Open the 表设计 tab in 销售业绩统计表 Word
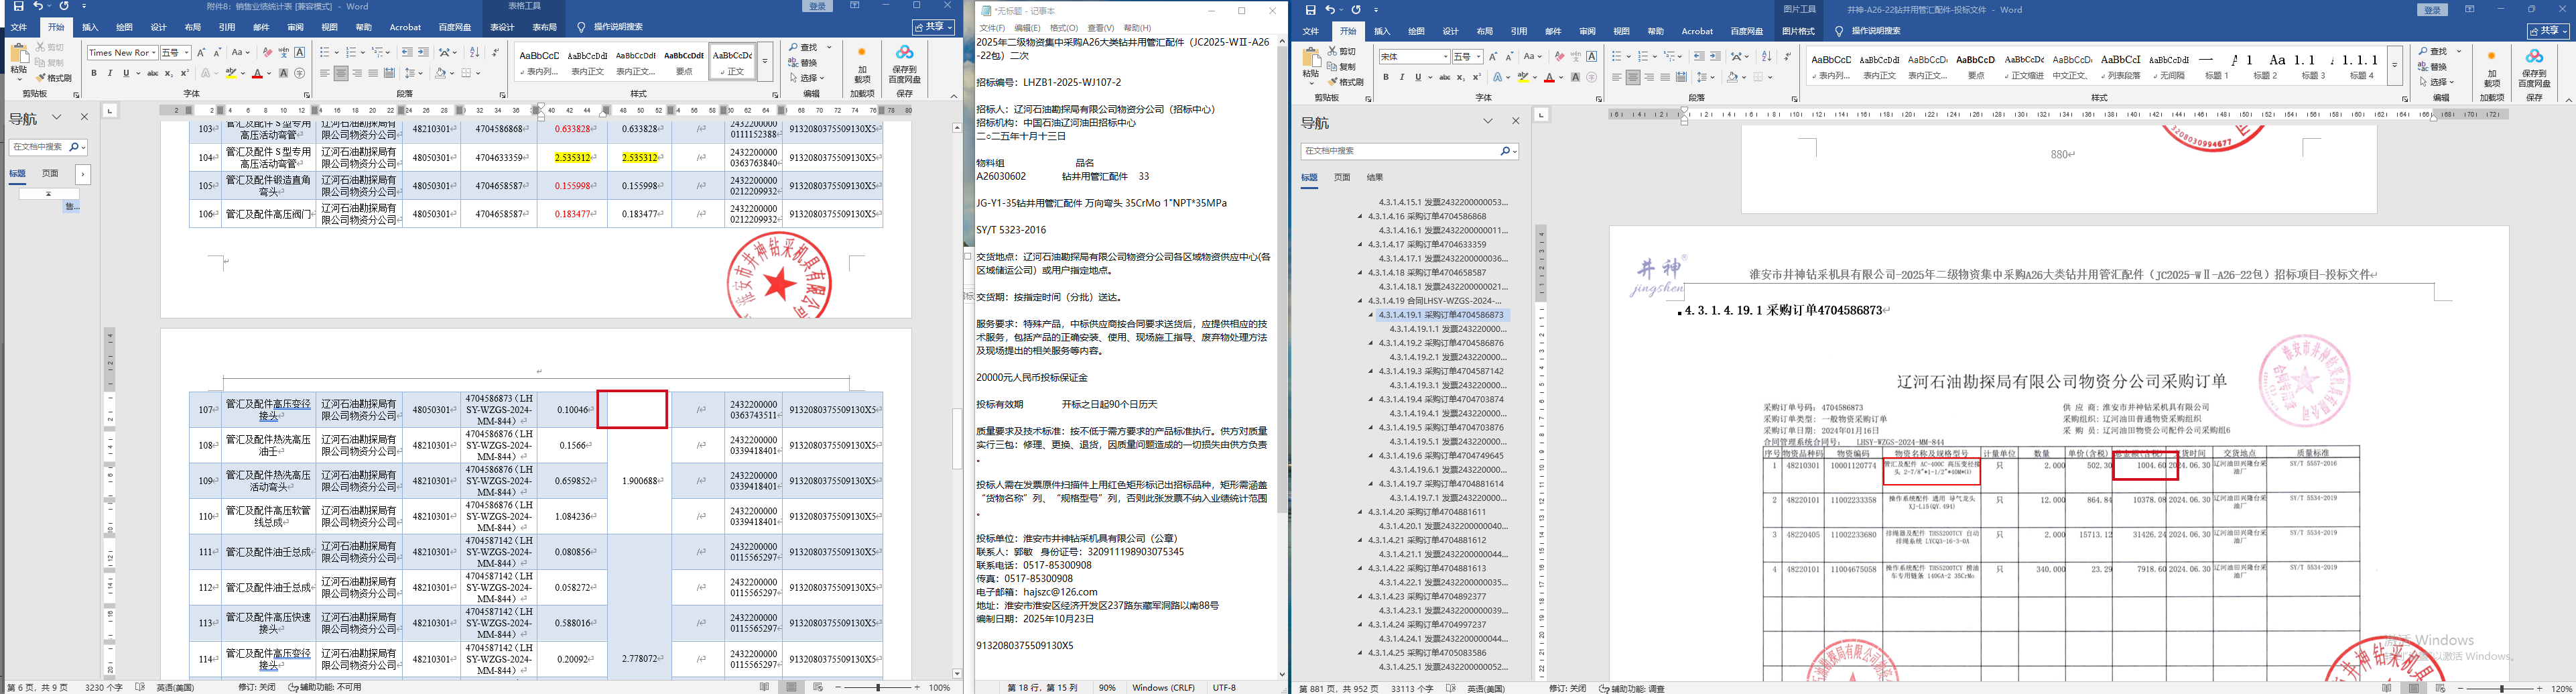Viewport: 2576px width, 694px height. [502, 27]
